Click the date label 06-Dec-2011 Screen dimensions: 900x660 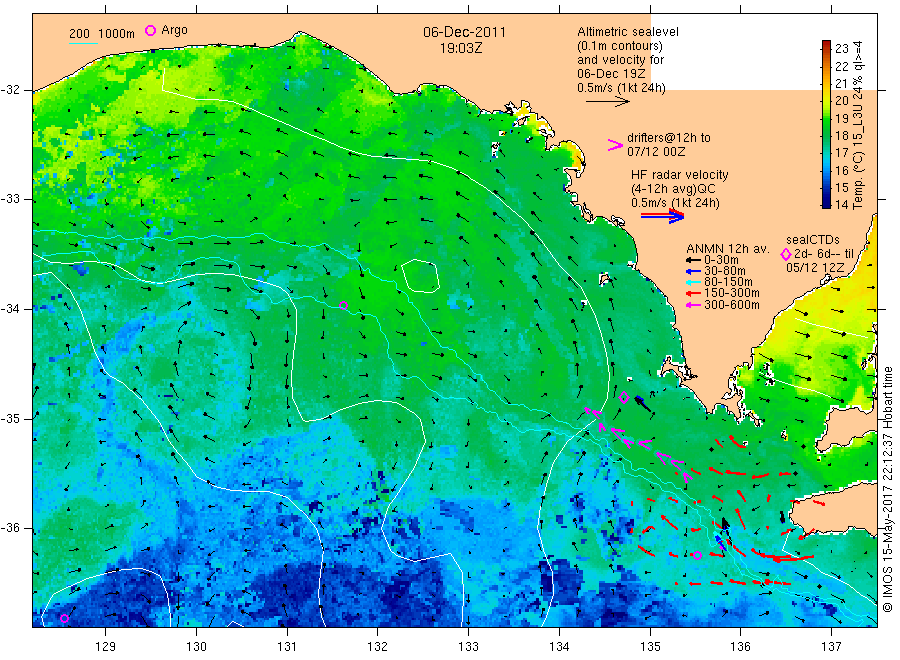pyautogui.click(x=464, y=32)
